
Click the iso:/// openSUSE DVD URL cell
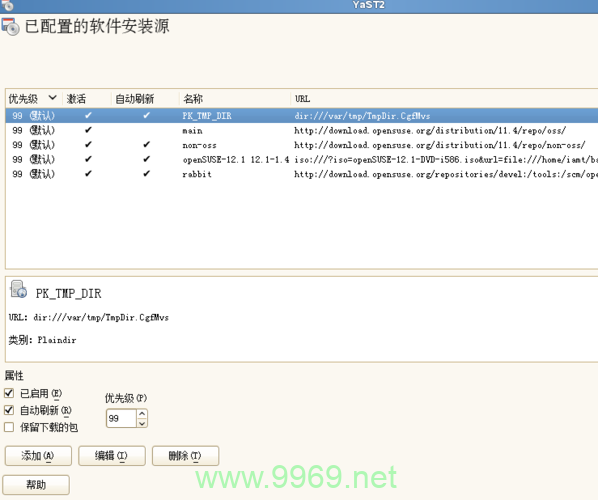pos(445,159)
